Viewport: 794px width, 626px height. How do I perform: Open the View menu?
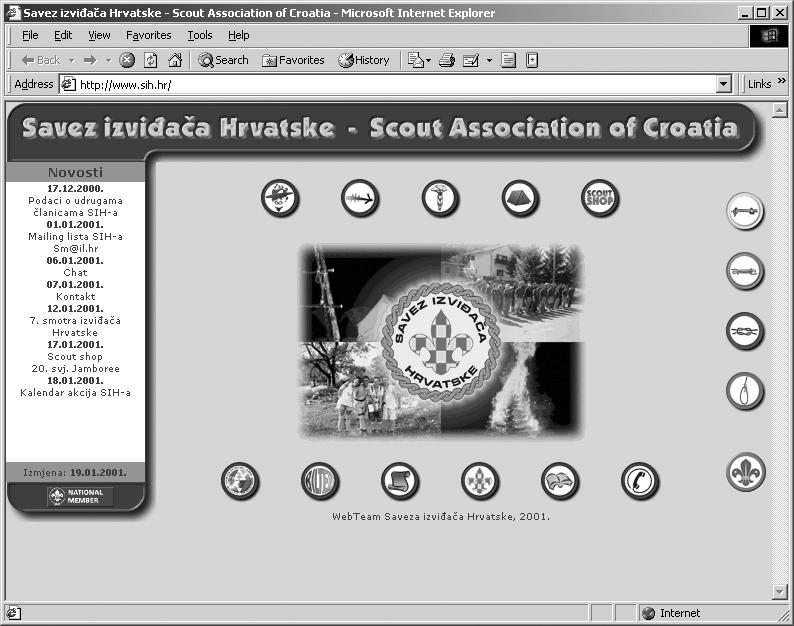99,35
